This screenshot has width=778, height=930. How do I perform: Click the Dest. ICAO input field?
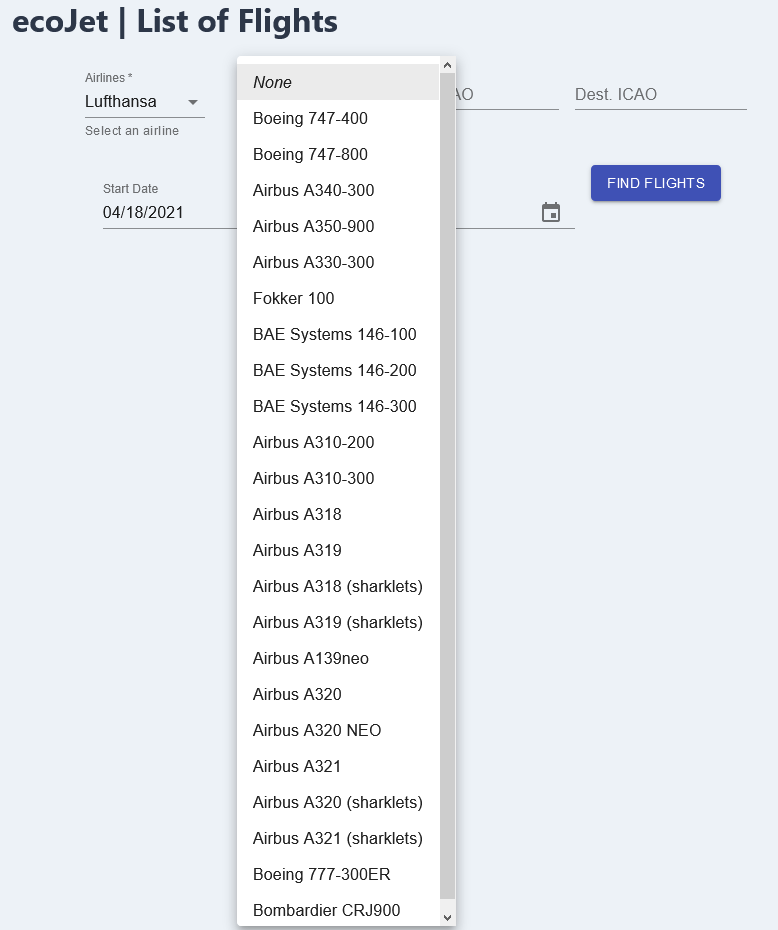(660, 95)
